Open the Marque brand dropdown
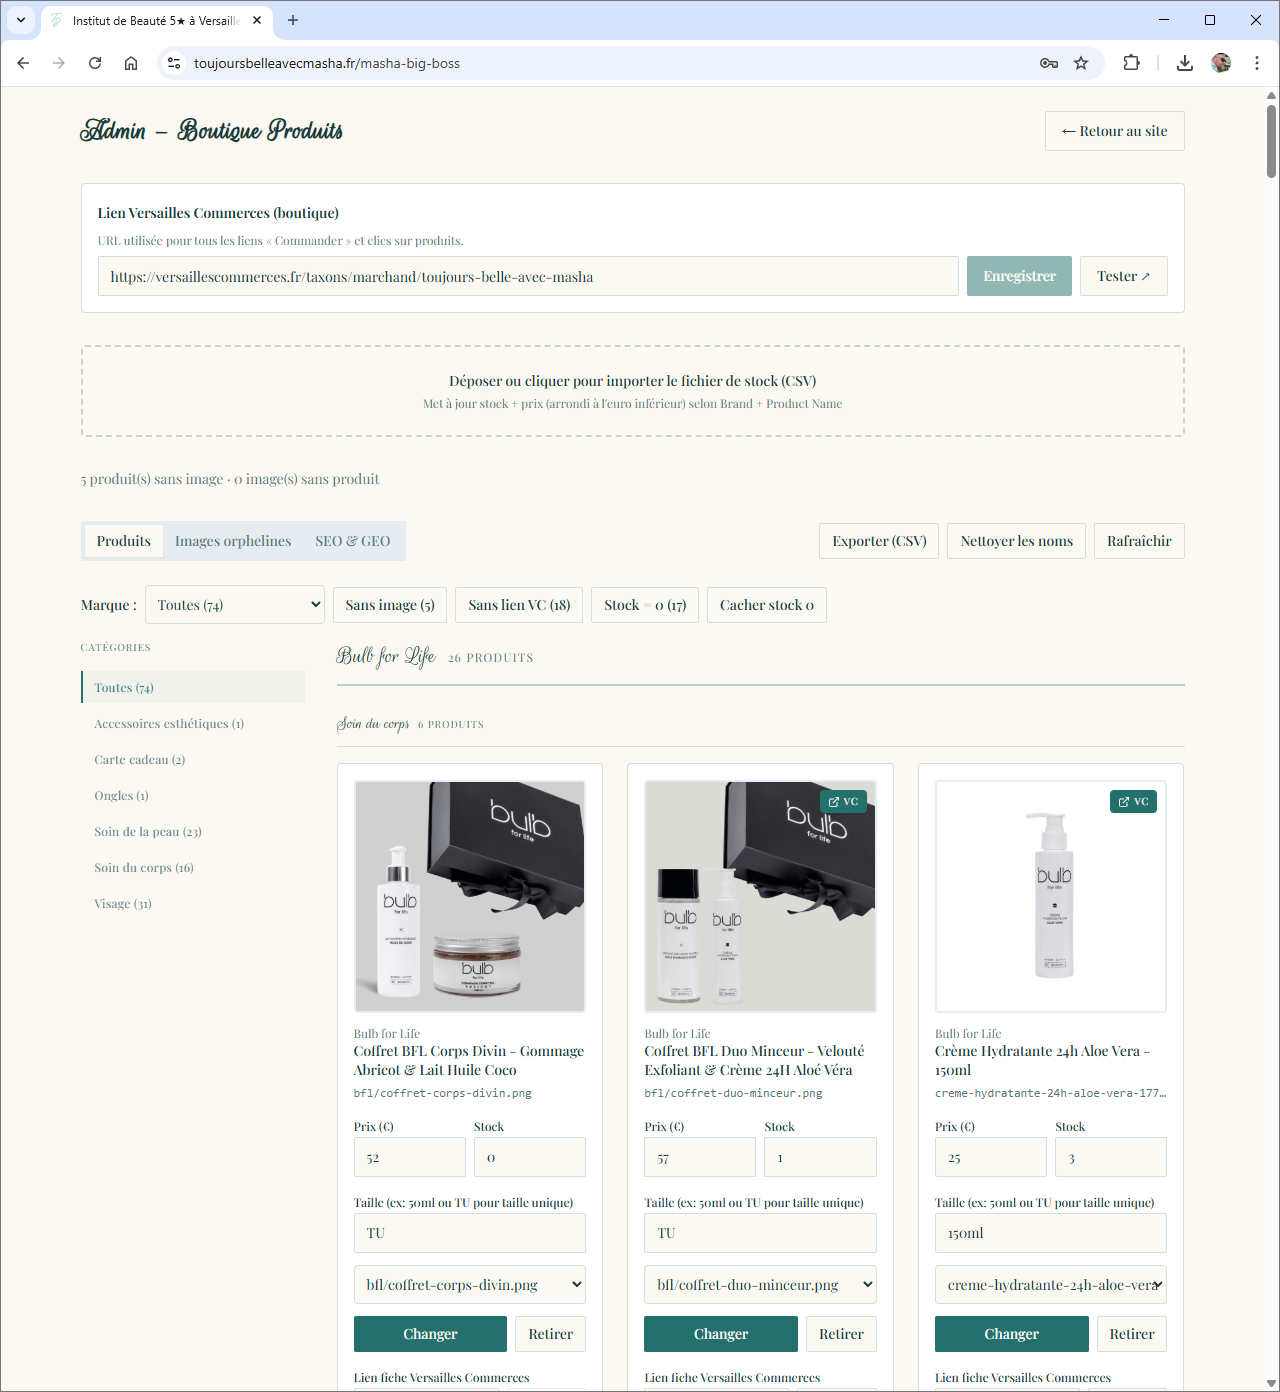 [x=235, y=605]
